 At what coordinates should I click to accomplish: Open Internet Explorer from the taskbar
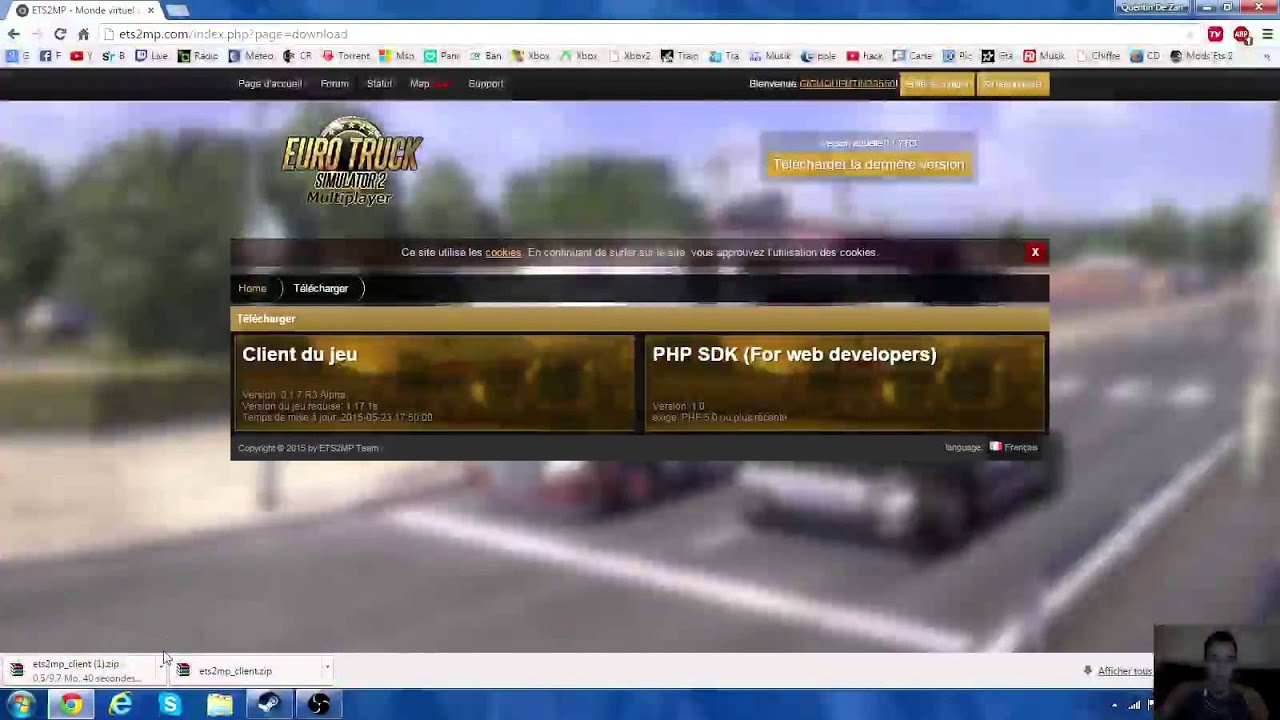tap(120, 705)
